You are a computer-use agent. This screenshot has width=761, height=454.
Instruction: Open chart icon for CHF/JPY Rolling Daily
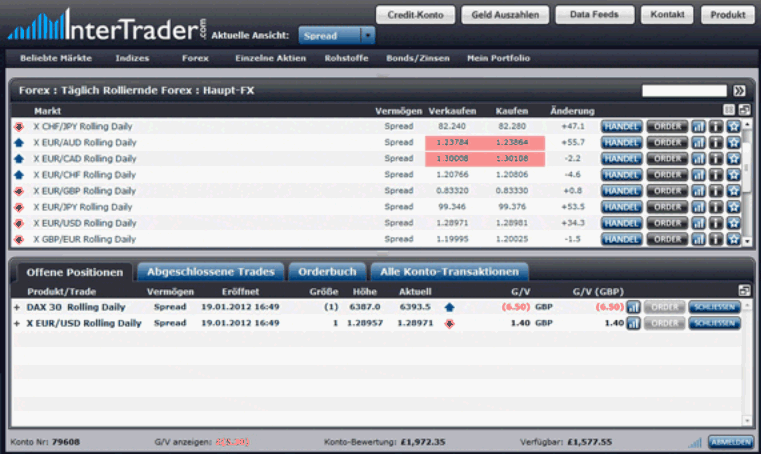(x=698, y=127)
